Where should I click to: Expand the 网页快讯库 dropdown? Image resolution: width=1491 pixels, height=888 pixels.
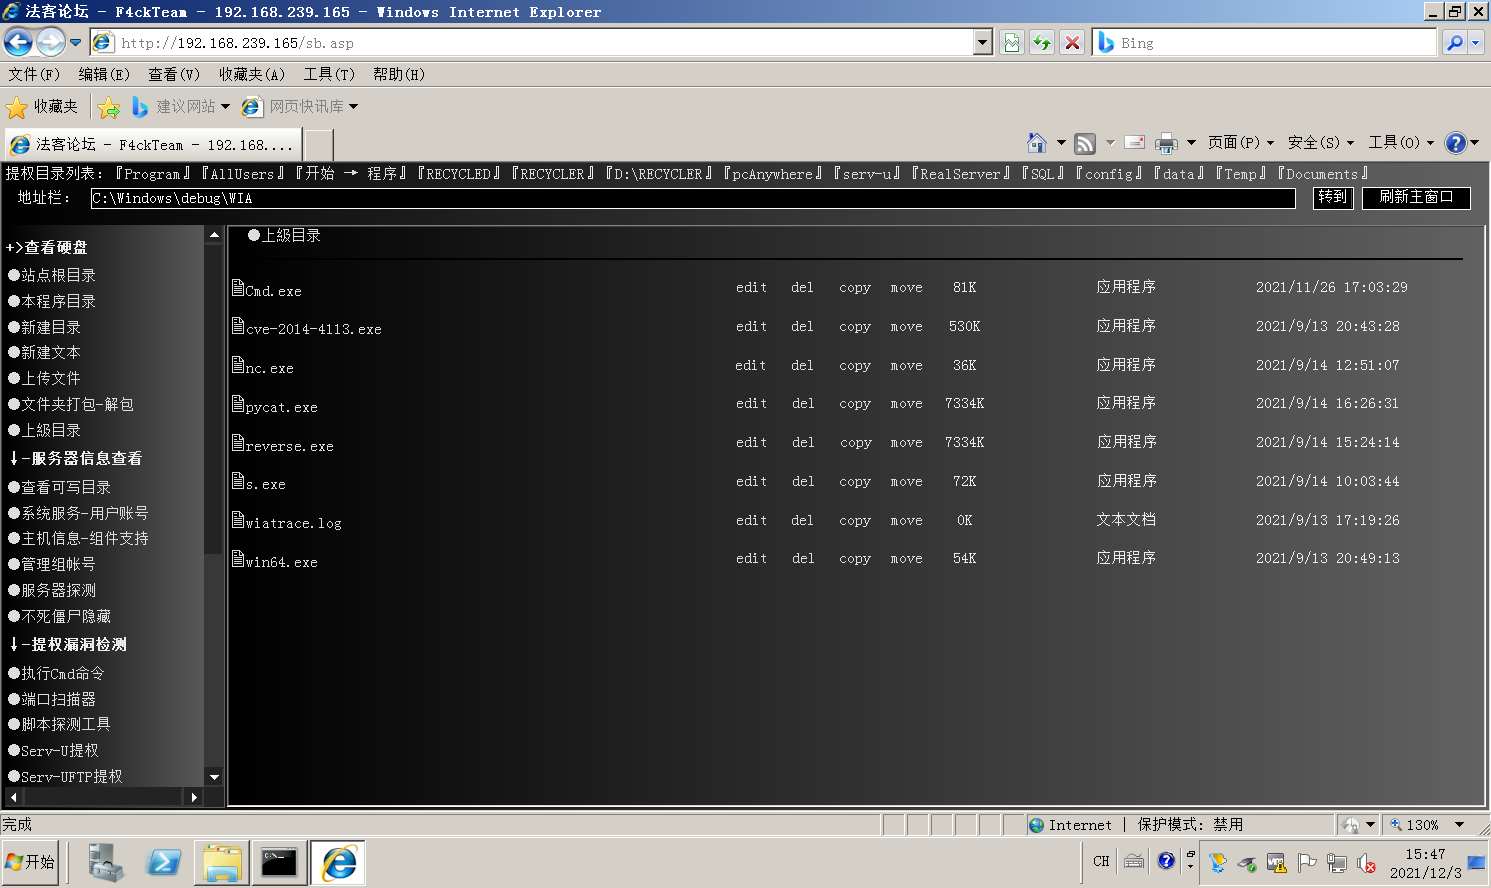[353, 107]
